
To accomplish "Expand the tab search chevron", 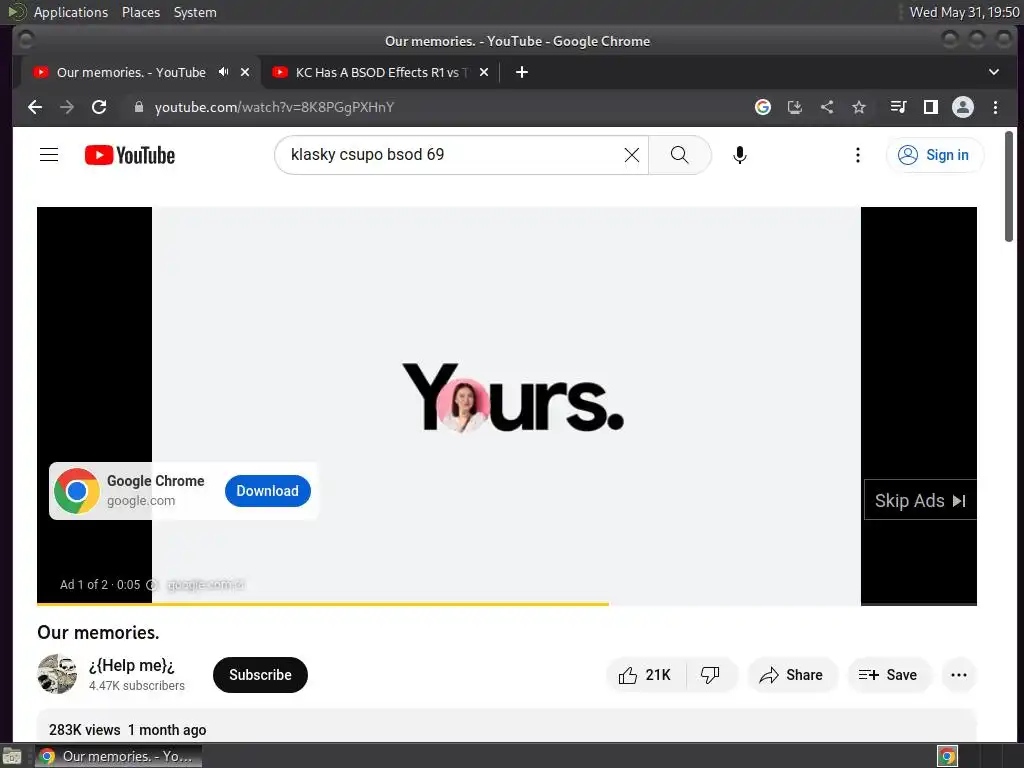I will [x=993, y=72].
